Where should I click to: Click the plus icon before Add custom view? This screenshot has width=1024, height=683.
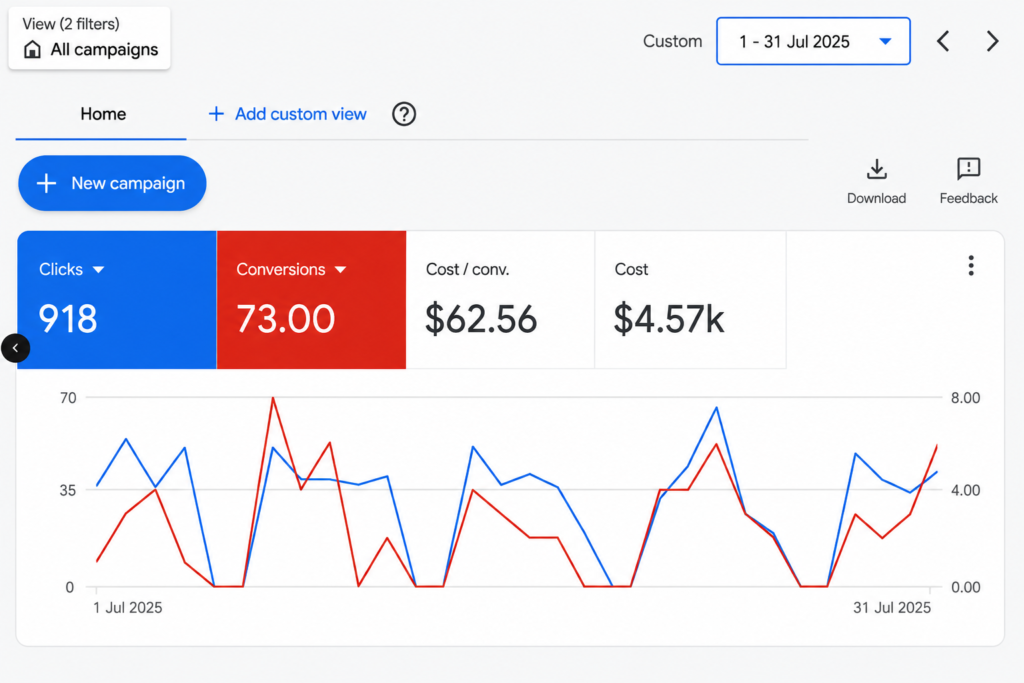coord(216,114)
